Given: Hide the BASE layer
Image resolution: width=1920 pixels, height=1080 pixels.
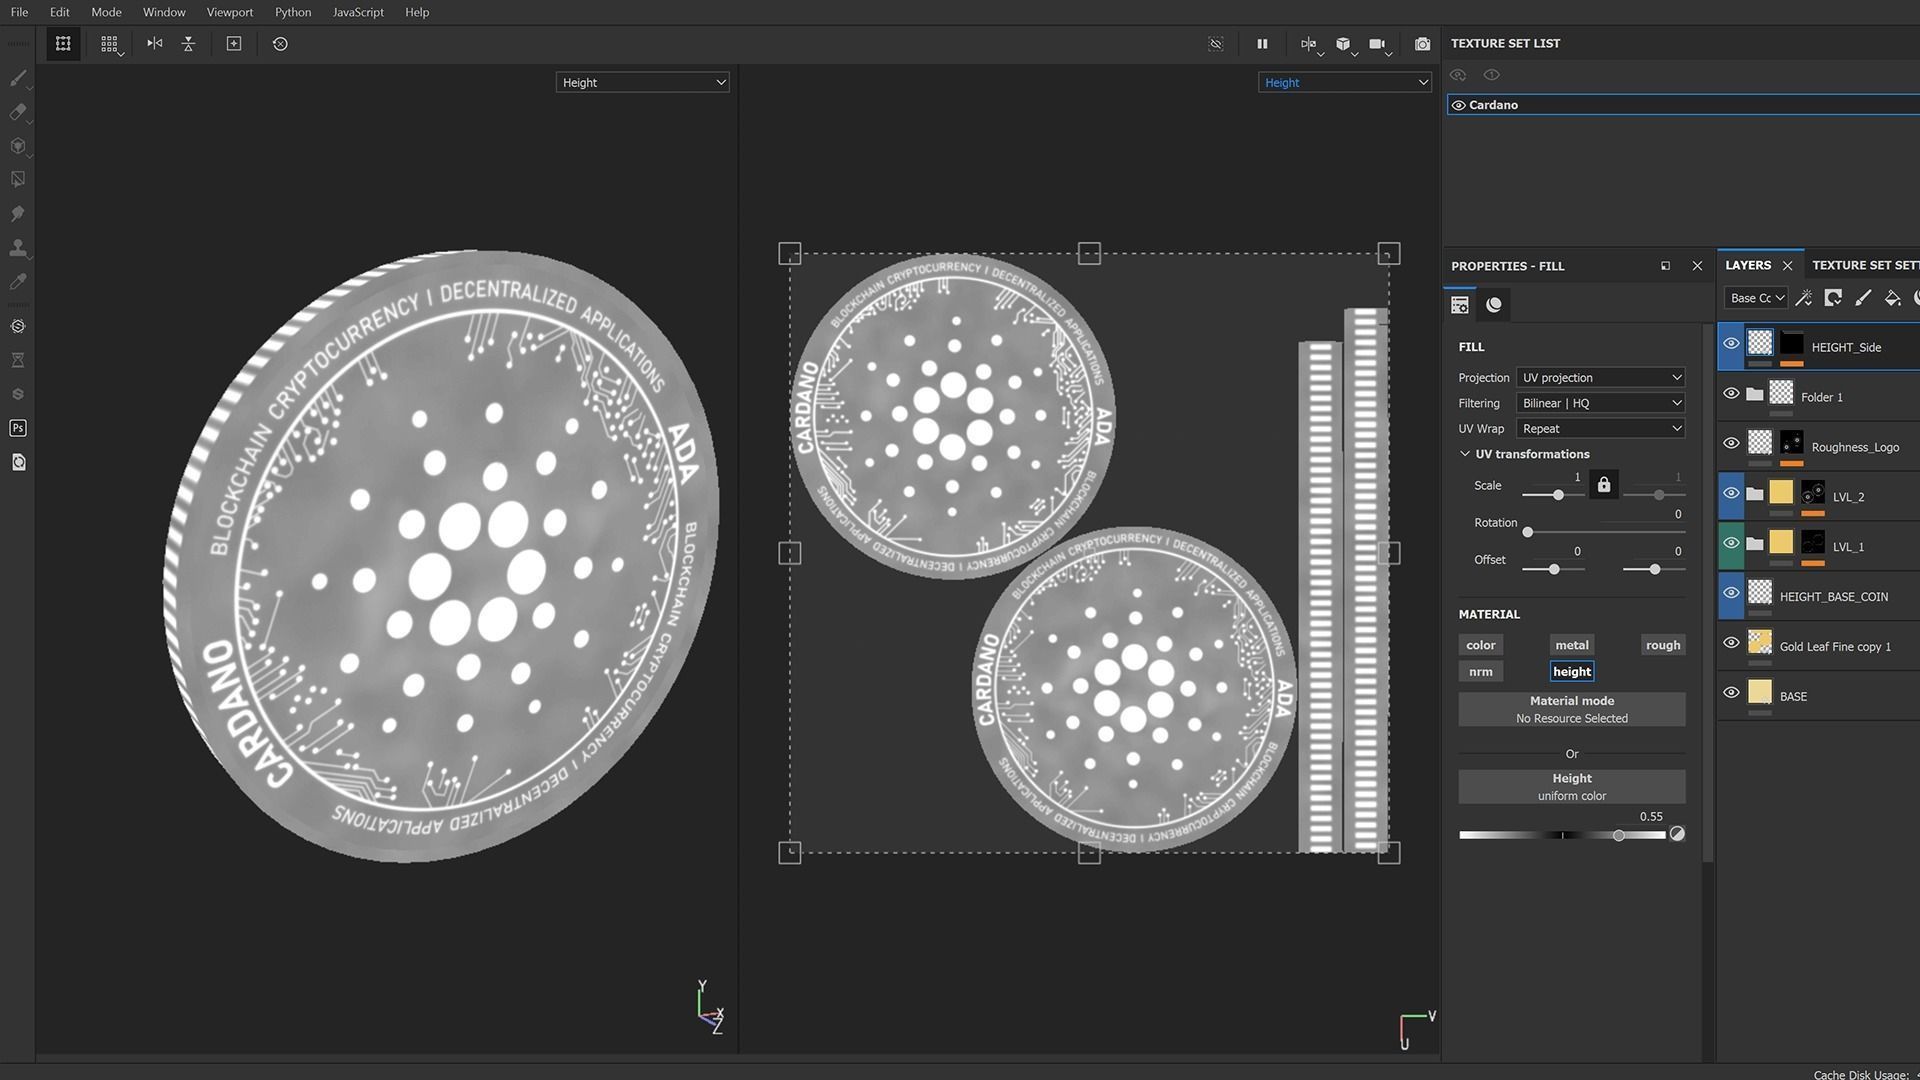Looking at the screenshot, I should click(x=1732, y=693).
